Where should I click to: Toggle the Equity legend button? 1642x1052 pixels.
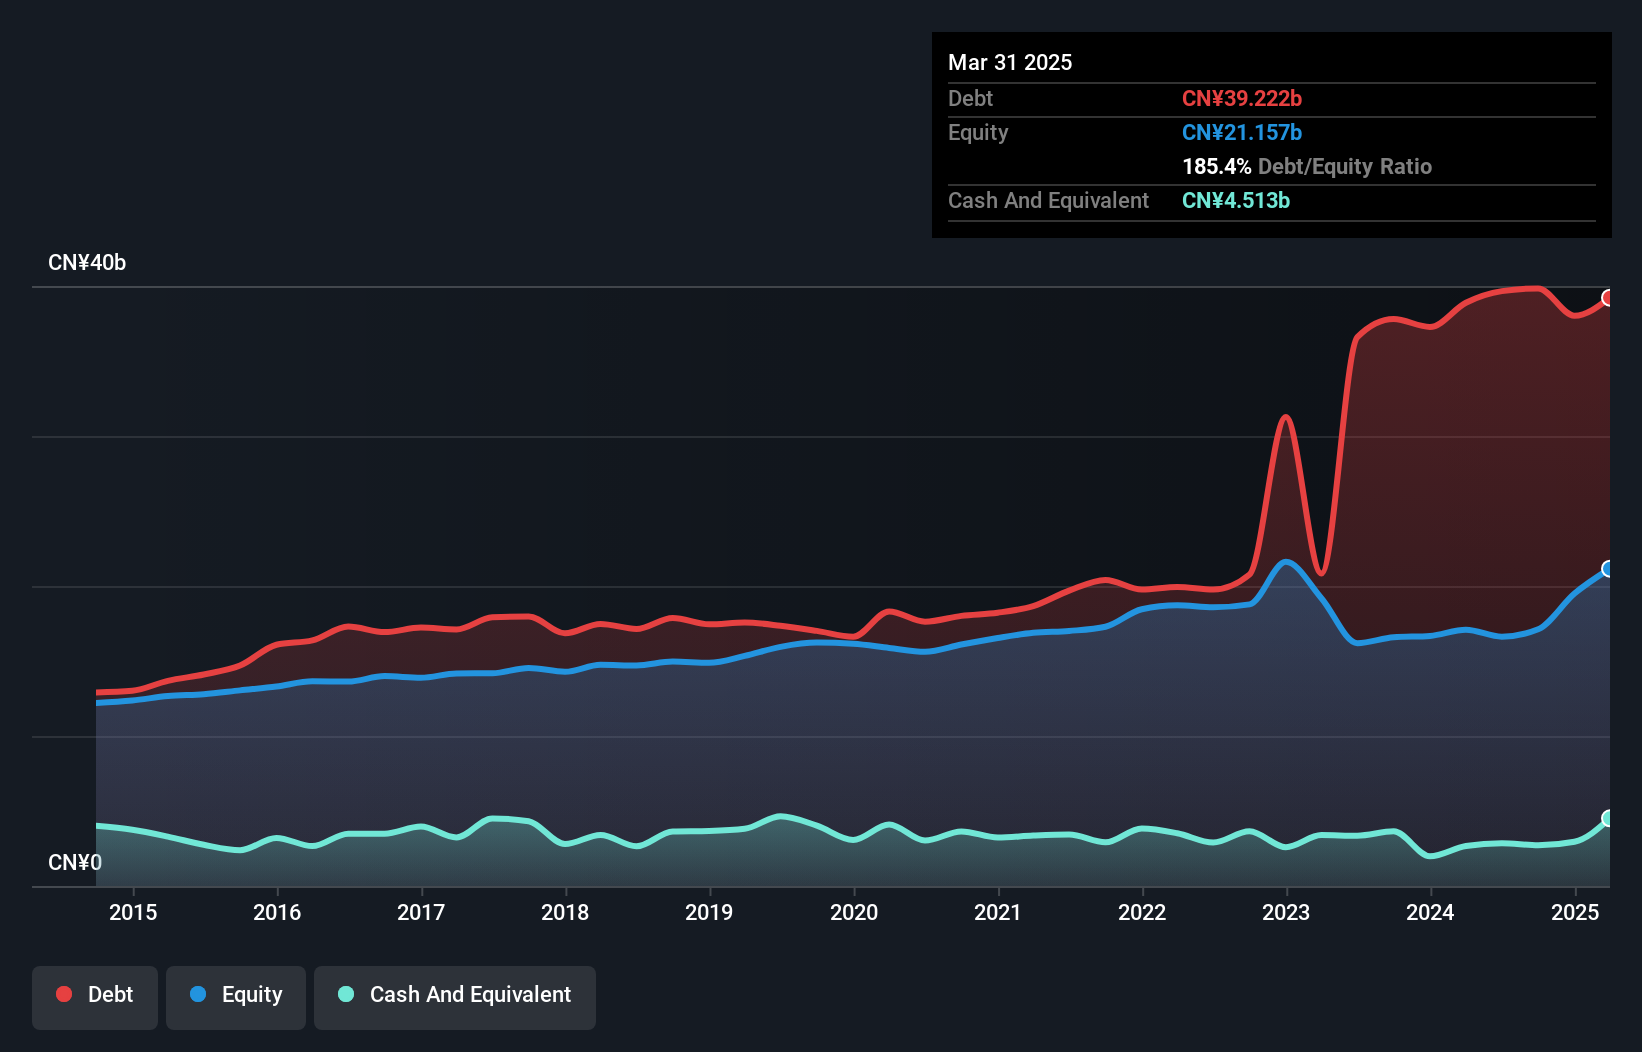(x=236, y=997)
